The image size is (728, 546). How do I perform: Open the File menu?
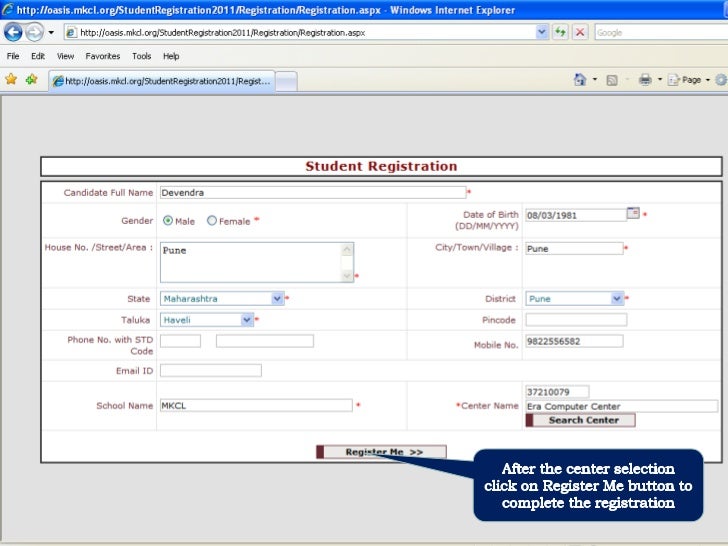13,56
